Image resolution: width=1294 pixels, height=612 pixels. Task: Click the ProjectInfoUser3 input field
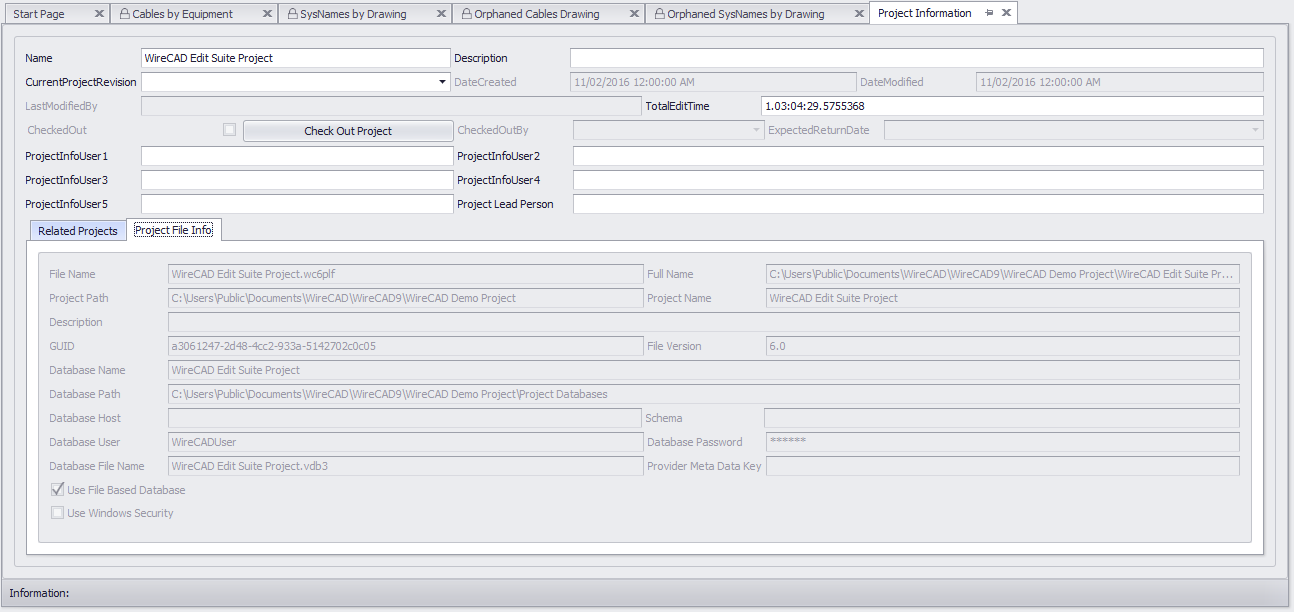pyautogui.click(x=297, y=180)
